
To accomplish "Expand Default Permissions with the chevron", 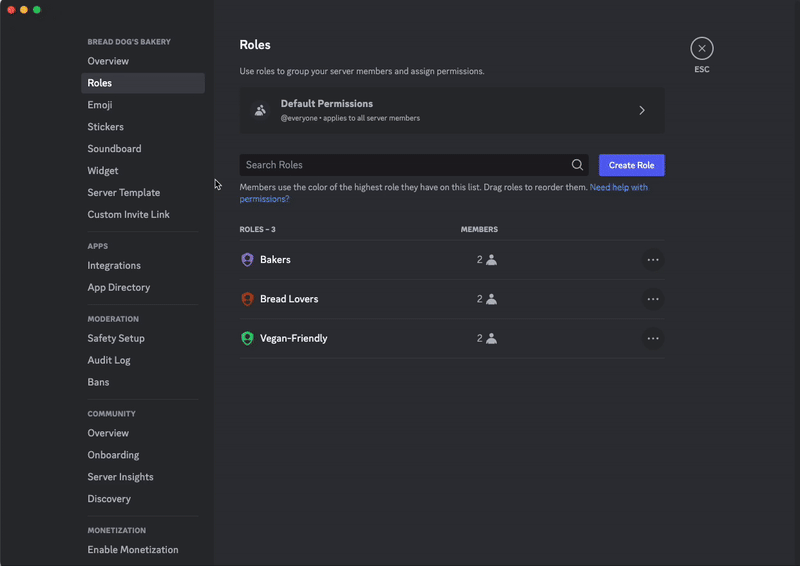I will pos(642,110).
